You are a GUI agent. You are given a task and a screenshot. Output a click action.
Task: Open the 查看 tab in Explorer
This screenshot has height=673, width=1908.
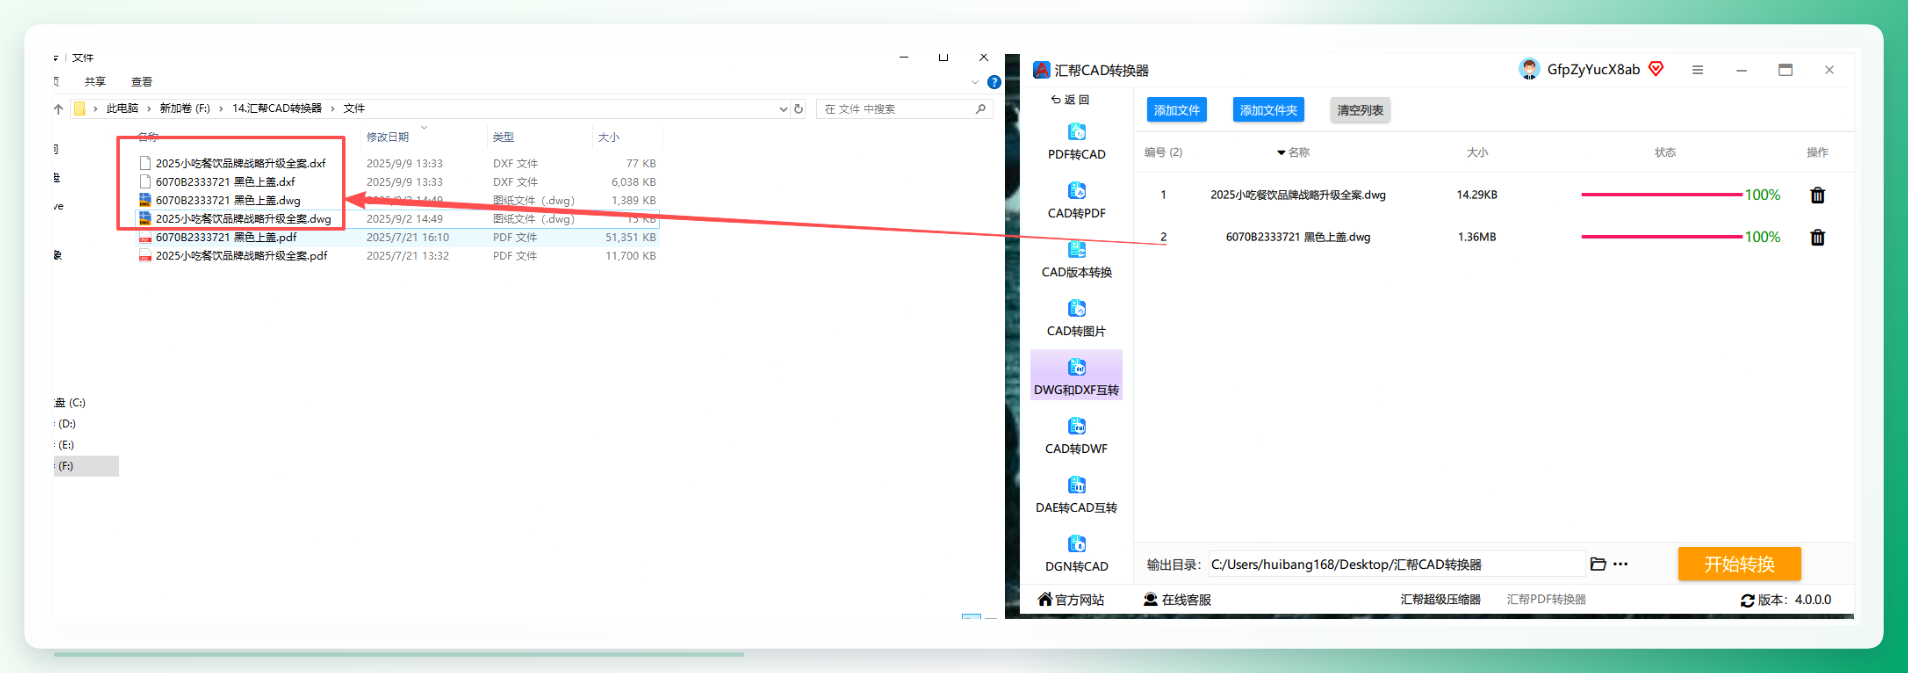[142, 82]
